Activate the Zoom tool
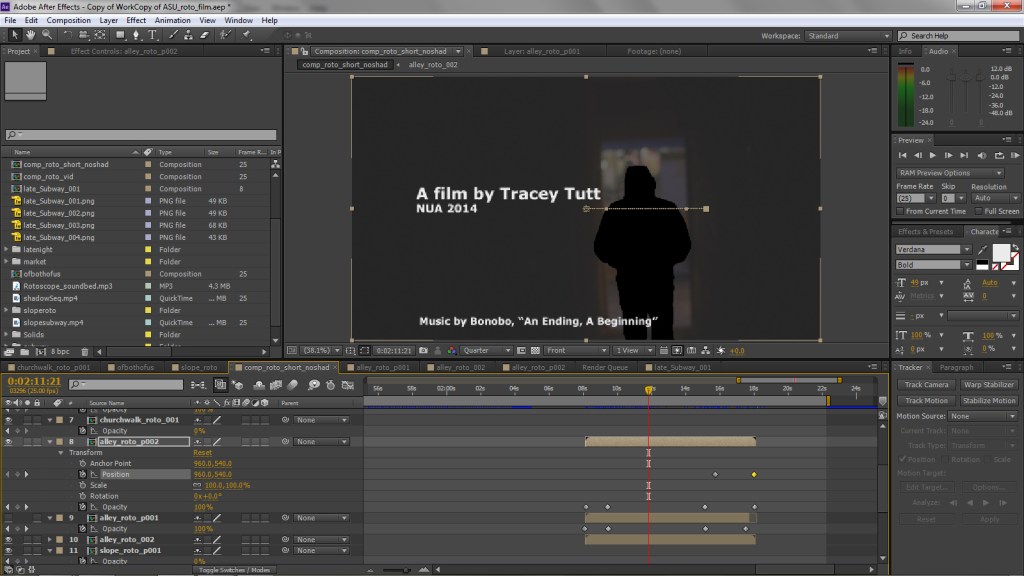The width and height of the screenshot is (1024, 576). 47,36
